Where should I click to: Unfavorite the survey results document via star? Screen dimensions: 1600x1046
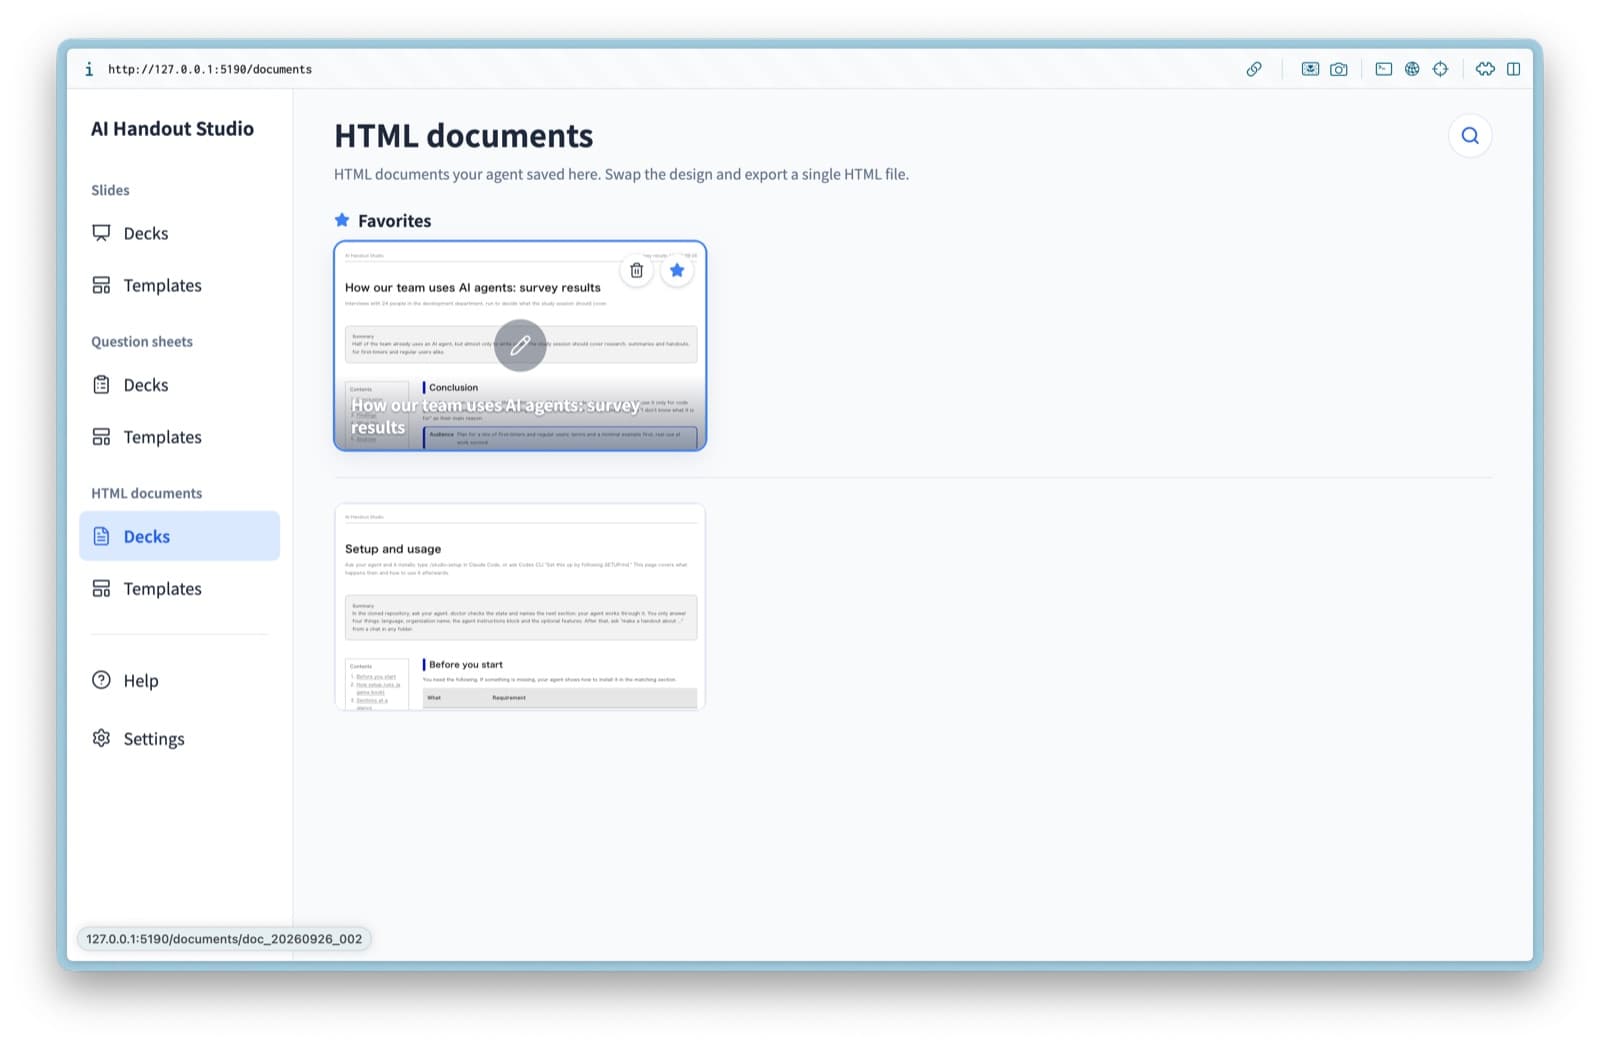[x=677, y=270]
